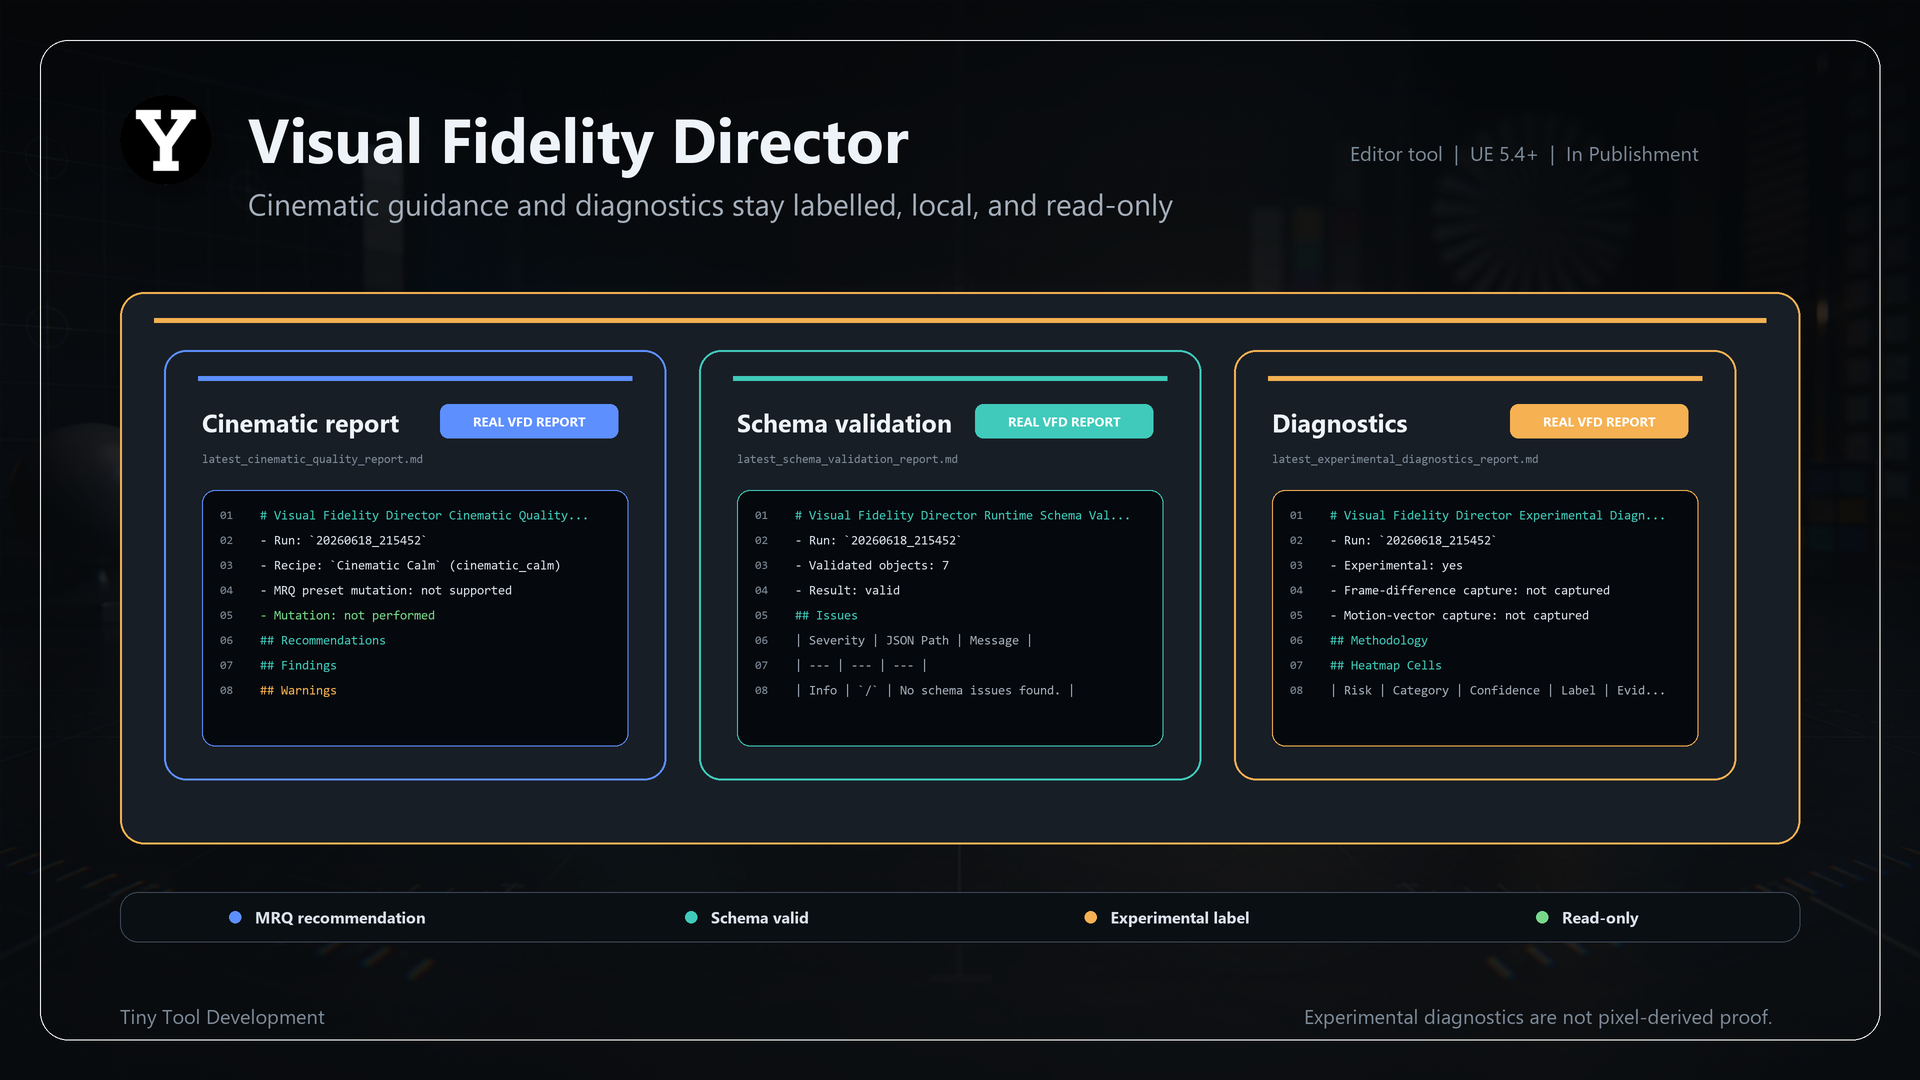Click 'Validated objects: 7' line

click(x=872, y=566)
